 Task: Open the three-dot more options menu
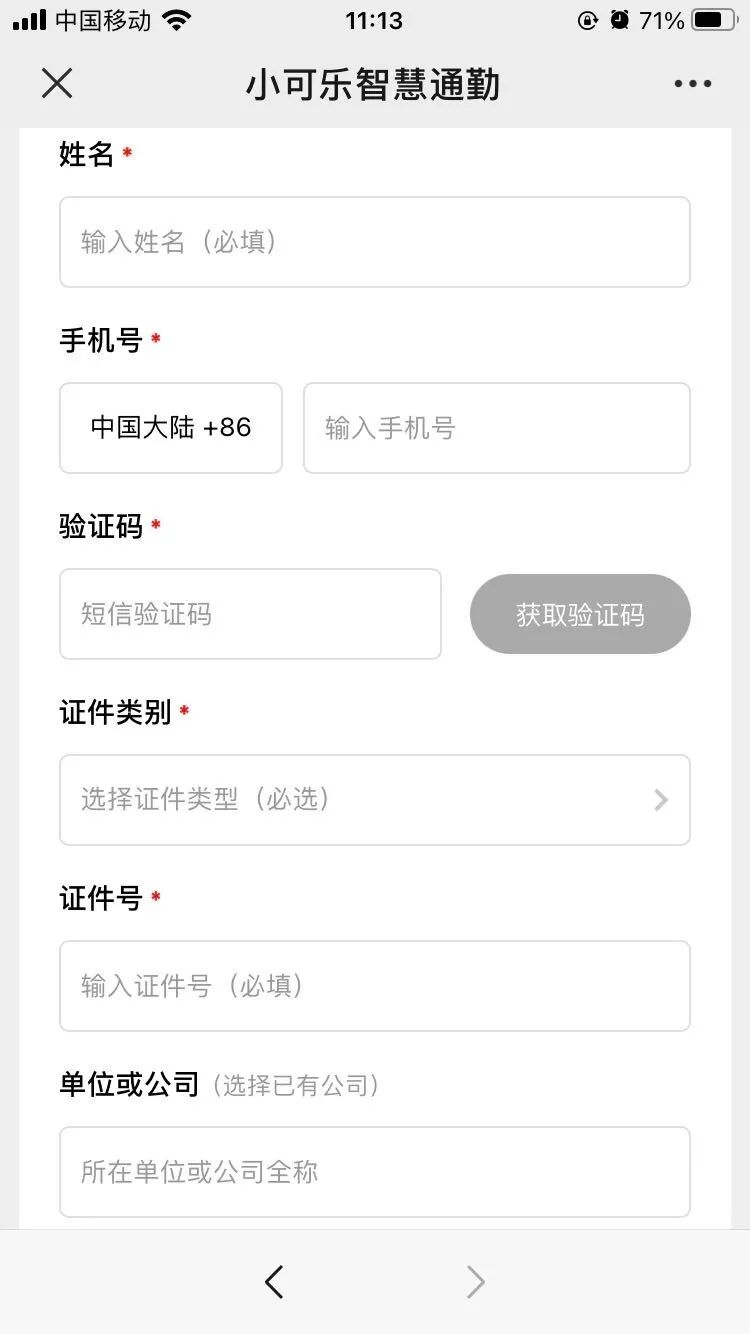click(692, 84)
